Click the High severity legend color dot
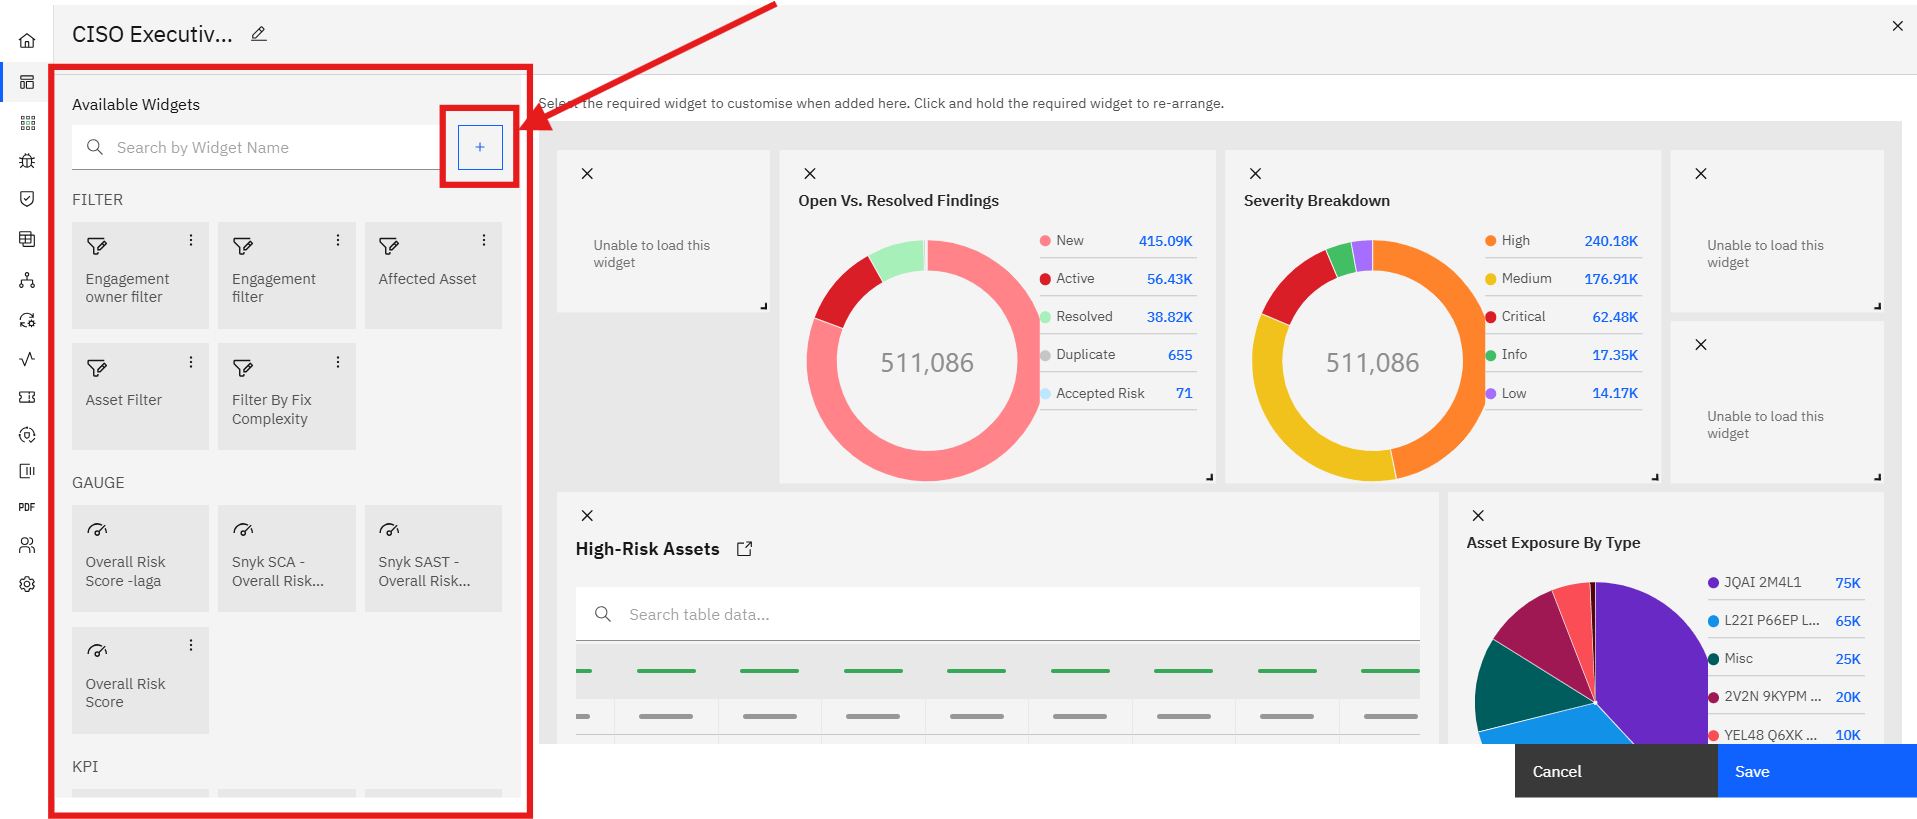 (x=1491, y=241)
